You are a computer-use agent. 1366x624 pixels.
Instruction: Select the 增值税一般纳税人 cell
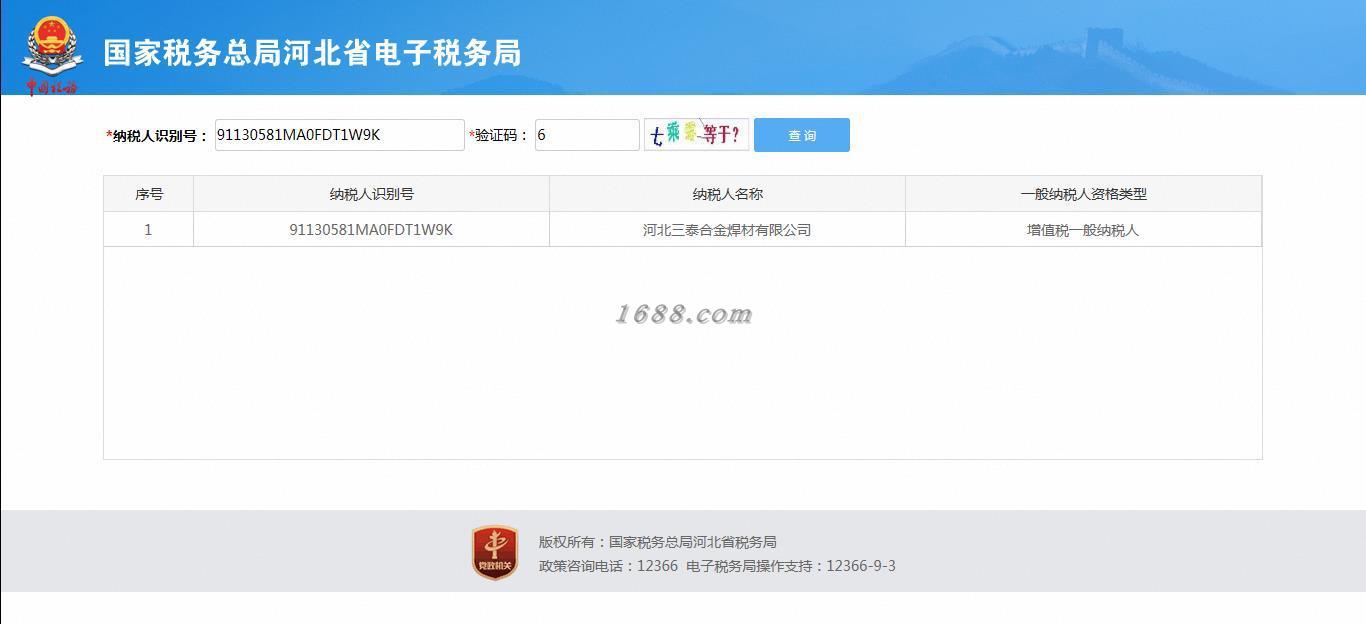[1084, 230]
